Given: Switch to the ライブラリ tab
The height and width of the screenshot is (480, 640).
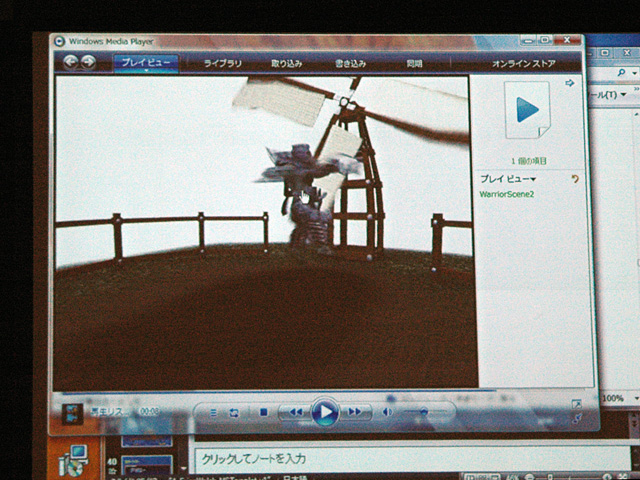Looking at the screenshot, I should coord(223,63).
